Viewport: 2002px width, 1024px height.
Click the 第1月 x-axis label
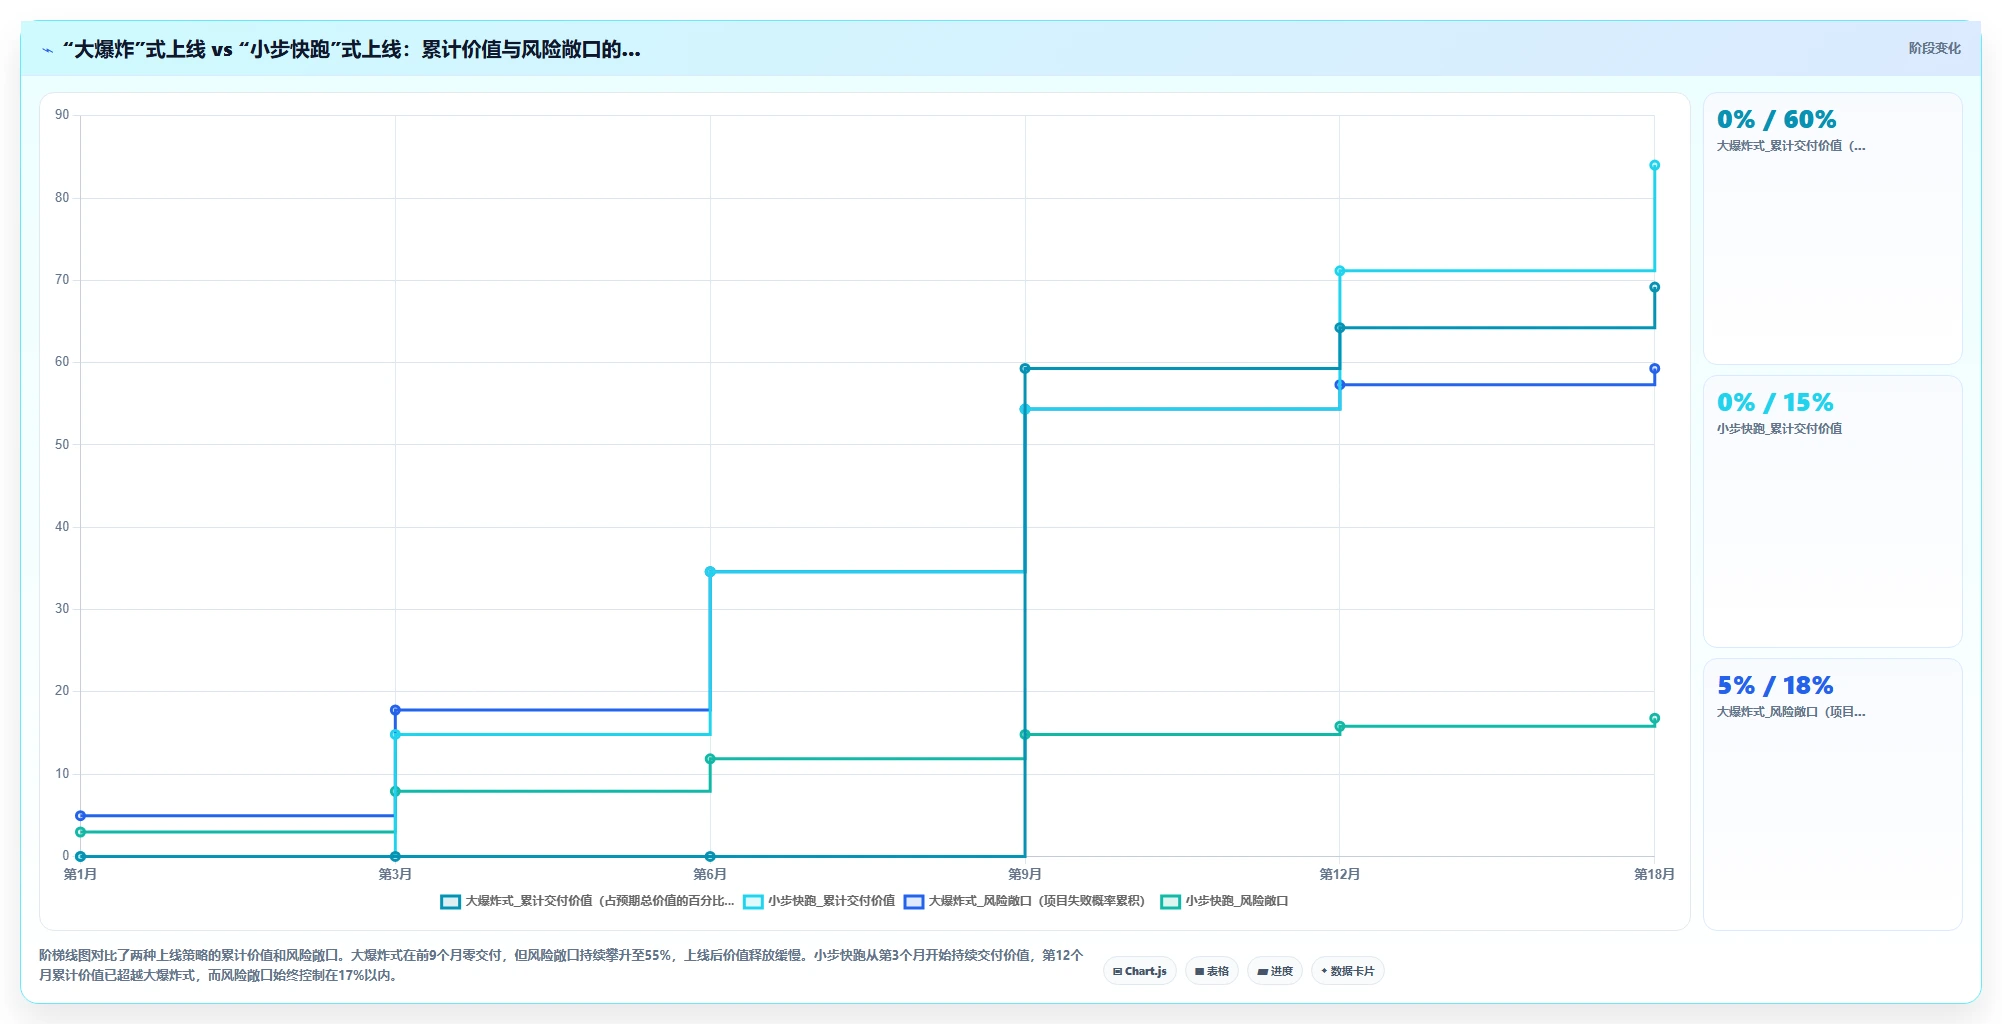[x=81, y=875]
